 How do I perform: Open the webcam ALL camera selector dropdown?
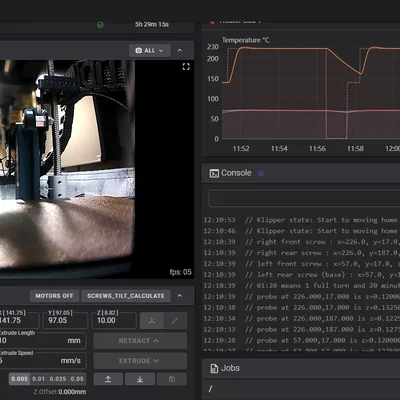point(150,51)
